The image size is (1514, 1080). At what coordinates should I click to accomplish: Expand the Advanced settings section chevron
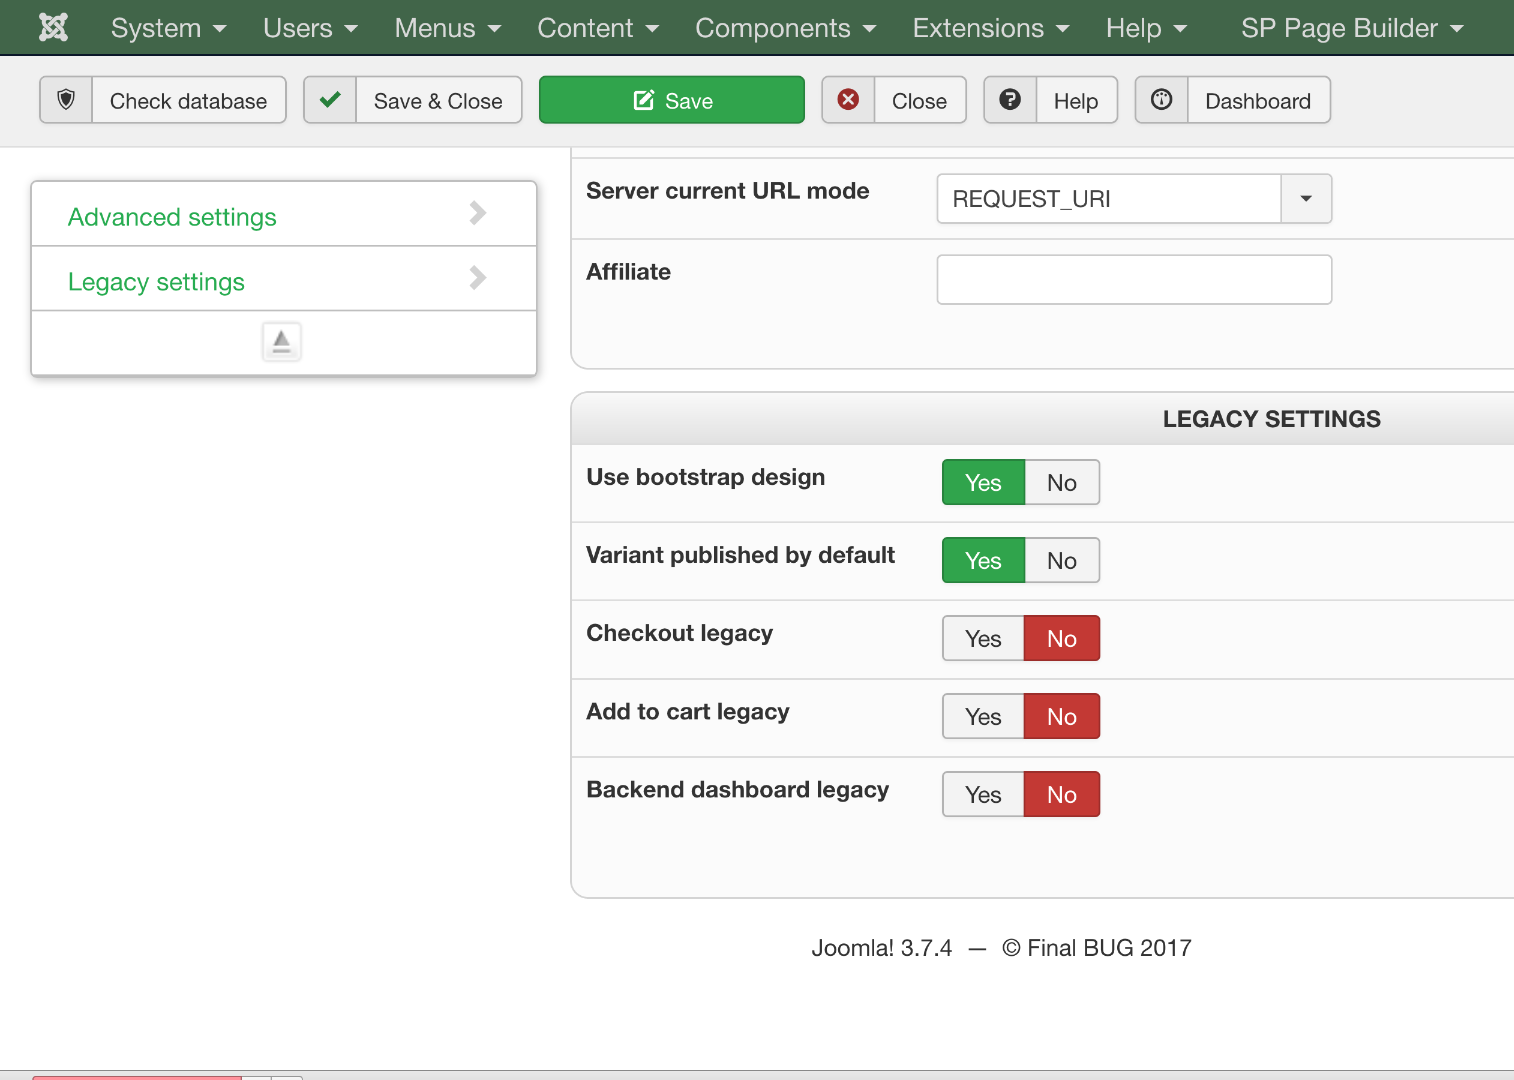click(478, 213)
